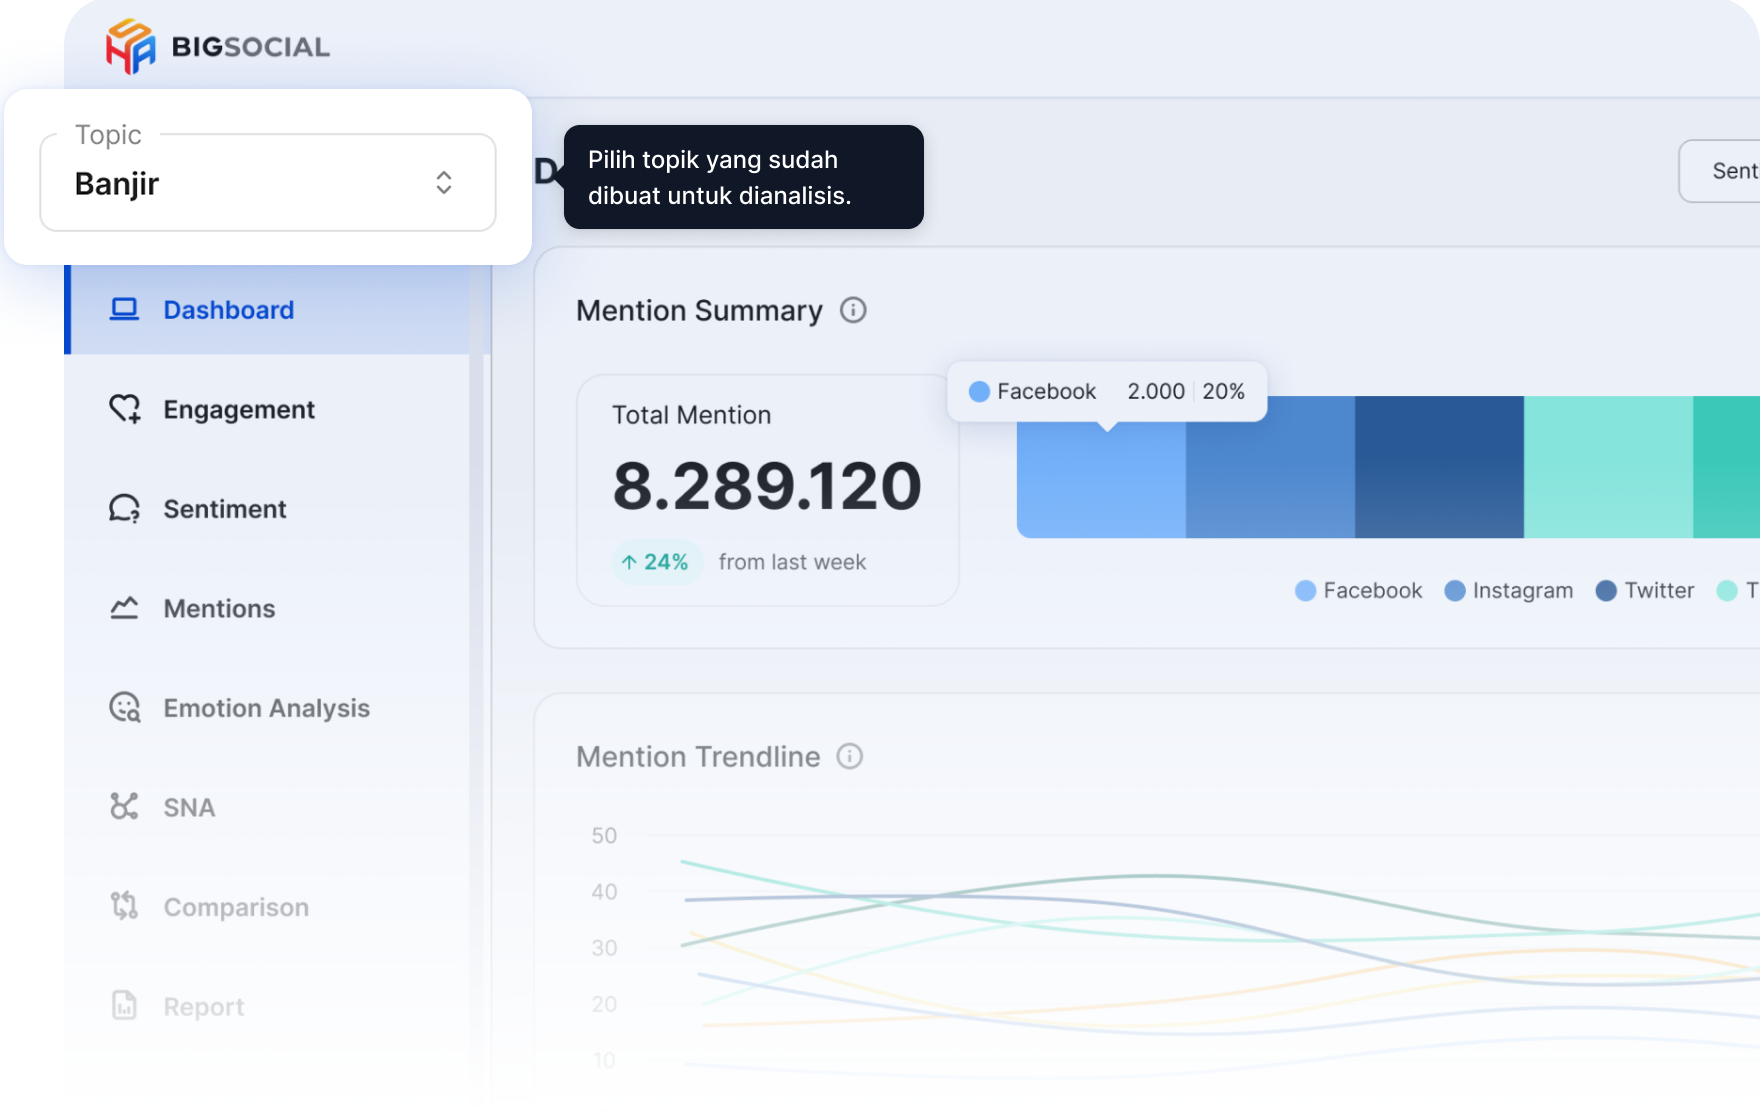Open the Topic dropdown showing Banjir
This screenshot has height=1117, width=1760.
coord(267,183)
